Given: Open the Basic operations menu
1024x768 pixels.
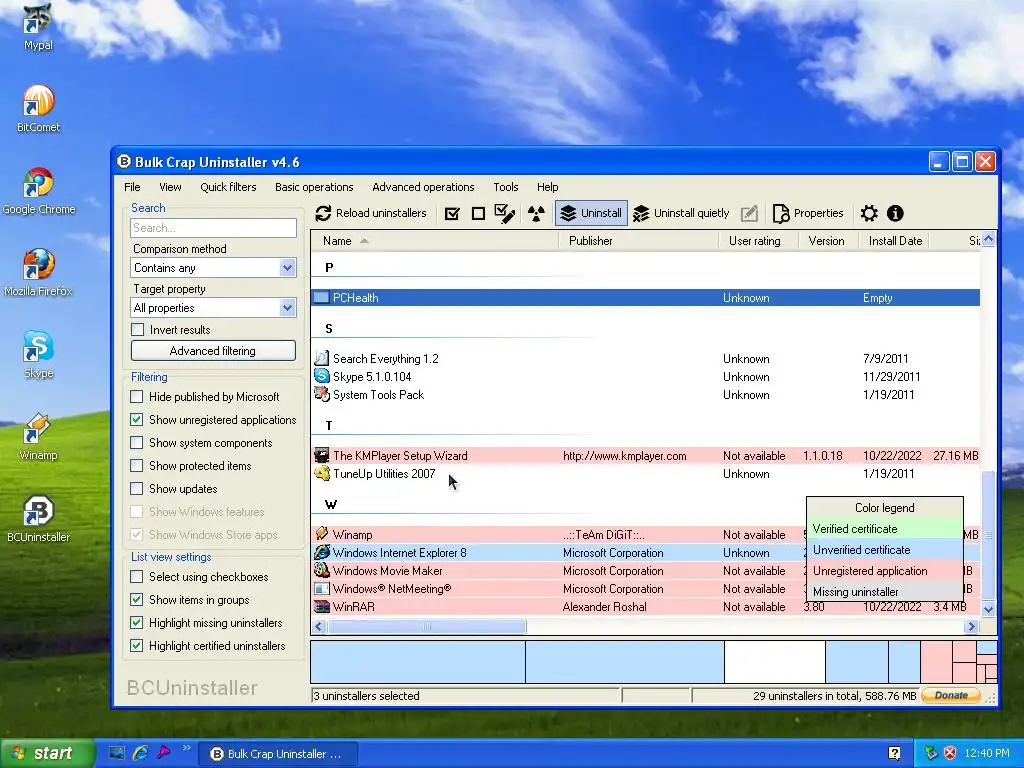Looking at the screenshot, I should click(x=314, y=187).
